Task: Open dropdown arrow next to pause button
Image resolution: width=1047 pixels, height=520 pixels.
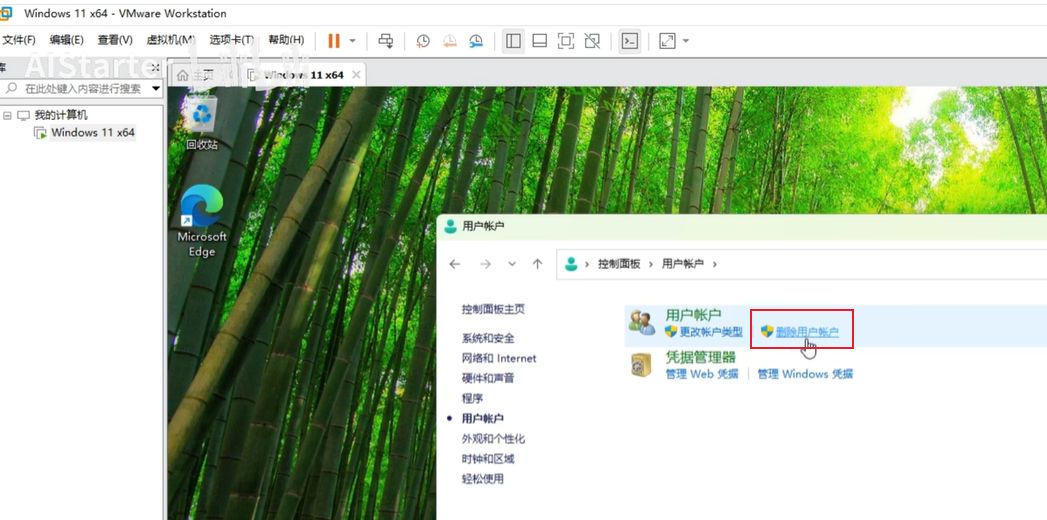Action: click(351, 41)
